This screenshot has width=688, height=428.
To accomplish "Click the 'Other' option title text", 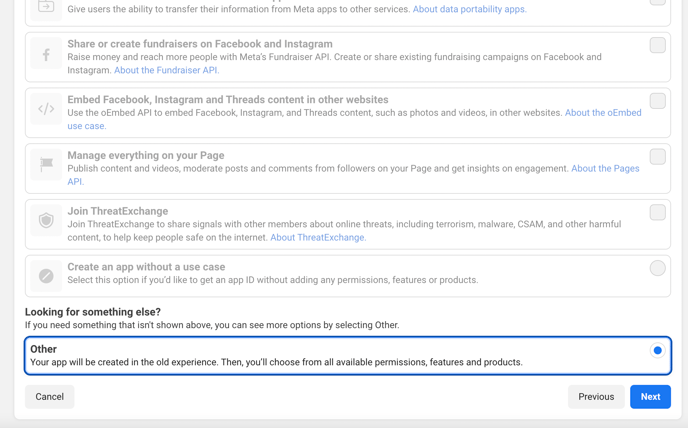I will pos(43,349).
